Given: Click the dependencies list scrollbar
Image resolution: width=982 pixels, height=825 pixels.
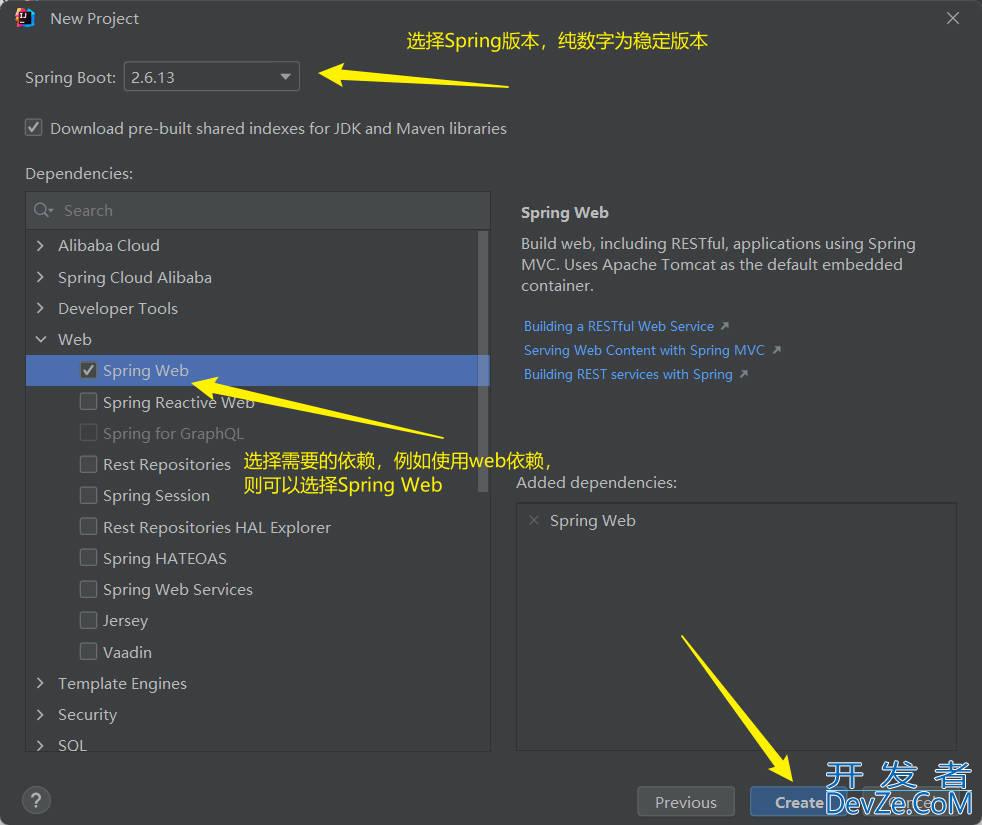Looking at the screenshot, I should pyautogui.click(x=482, y=361).
